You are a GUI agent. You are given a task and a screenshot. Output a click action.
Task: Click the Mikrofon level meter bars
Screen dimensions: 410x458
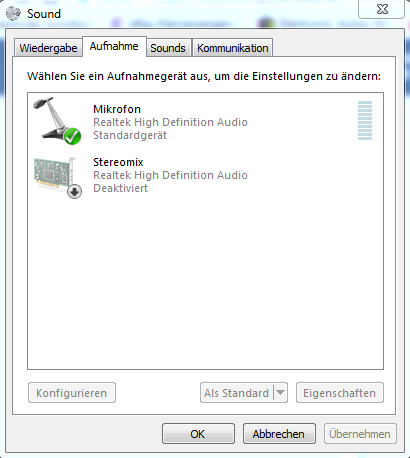pos(365,121)
